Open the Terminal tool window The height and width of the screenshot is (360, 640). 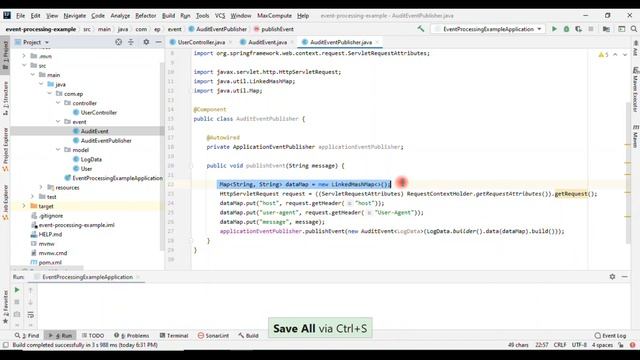pyautogui.click(x=174, y=336)
